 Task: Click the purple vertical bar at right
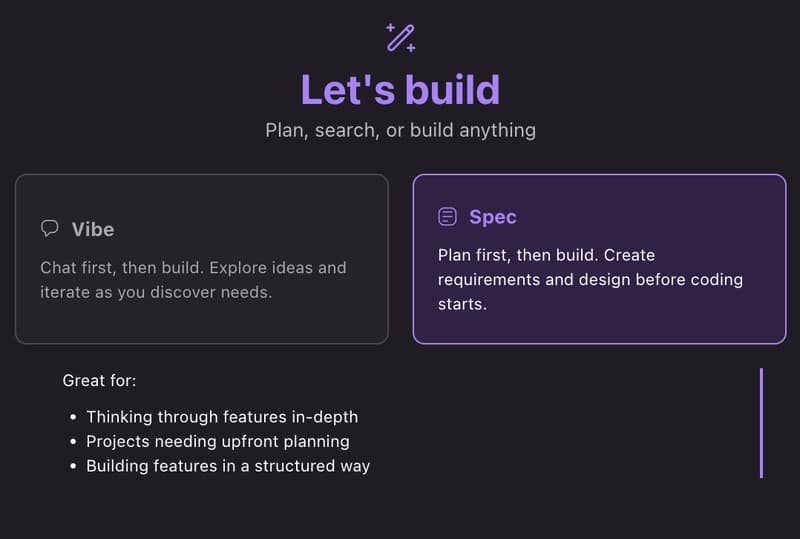click(761, 422)
